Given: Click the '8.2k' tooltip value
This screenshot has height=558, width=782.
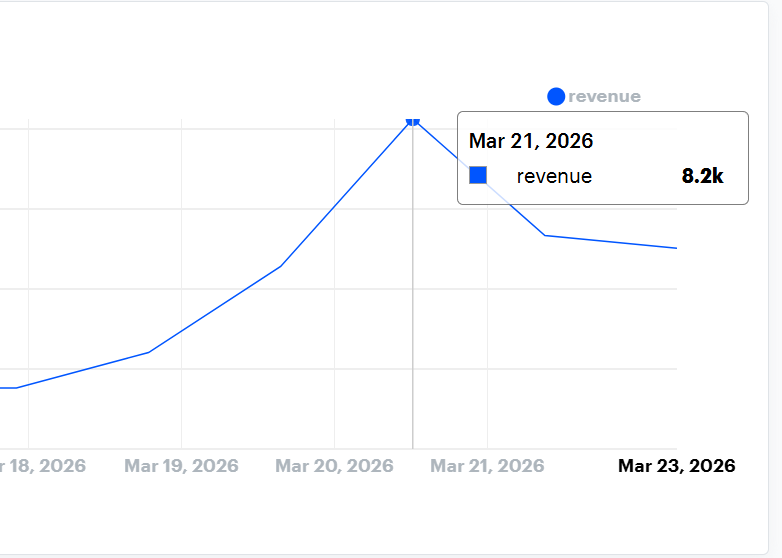Looking at the screenshot, I should pos(702,176).
